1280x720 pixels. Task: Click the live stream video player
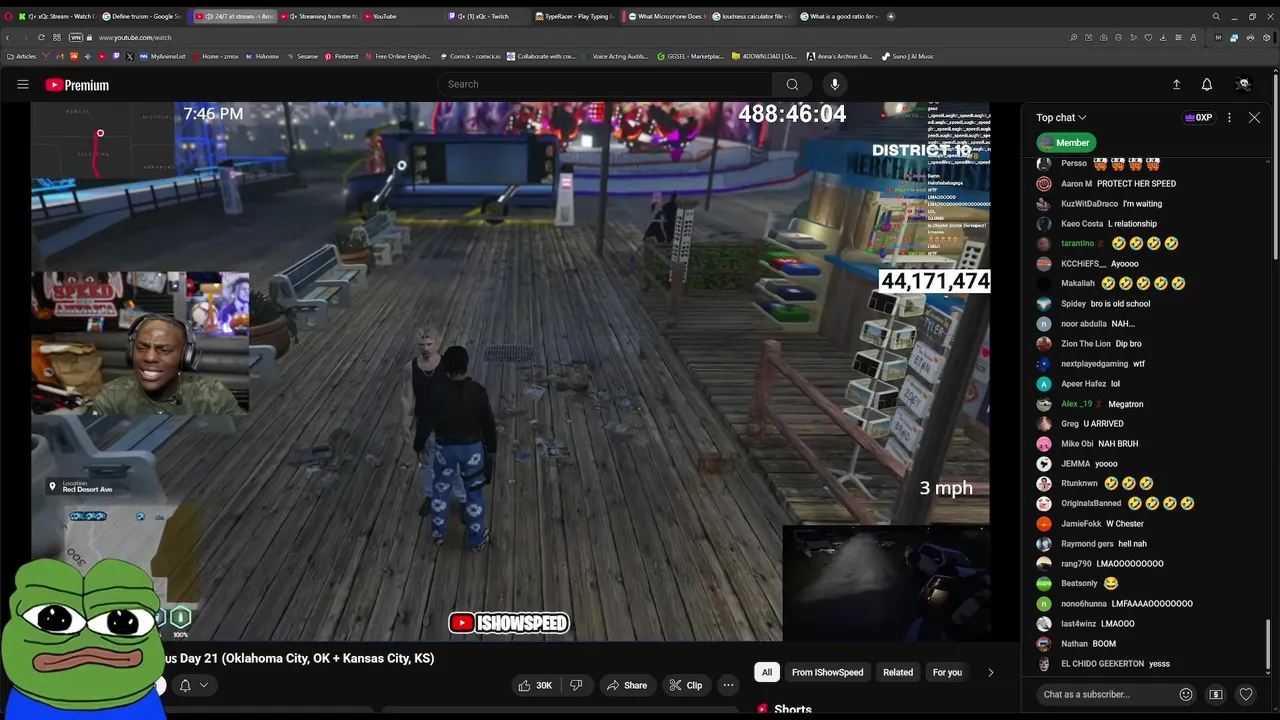(x=510, y=371)
